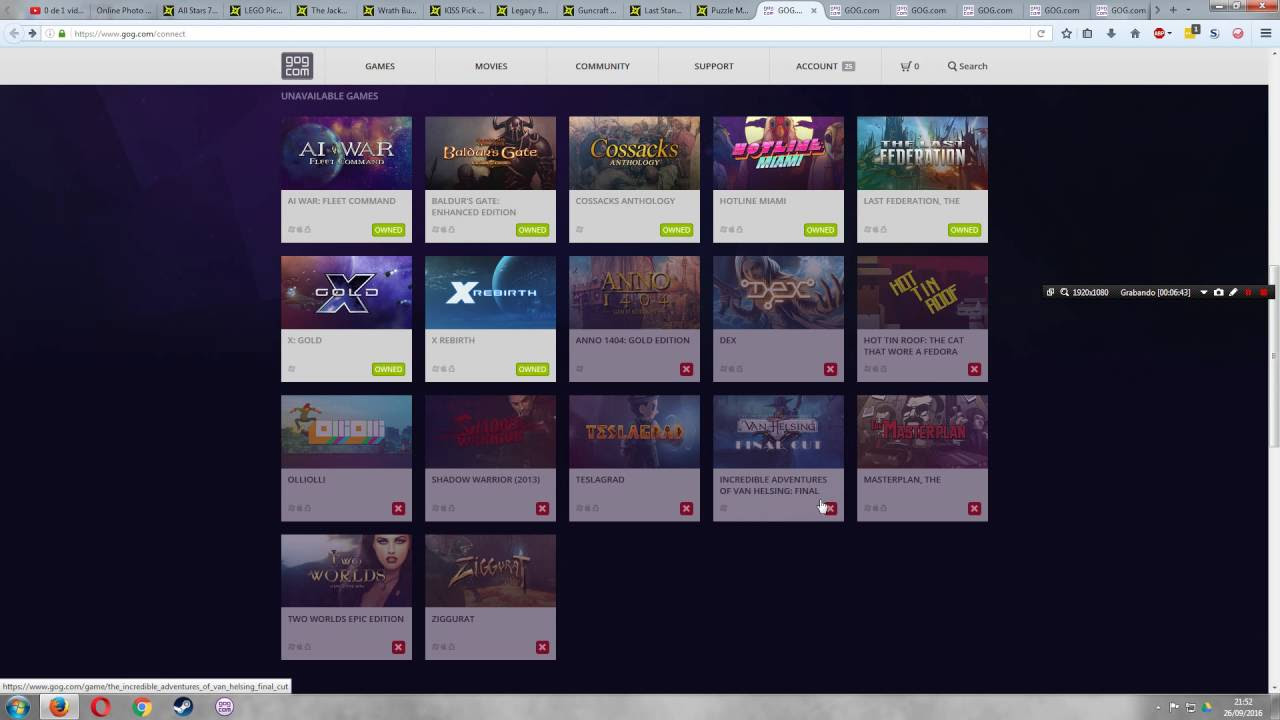This screenshot has width=1280, height=720.
Task: Open the MOVIES menu
Action: 491,66
